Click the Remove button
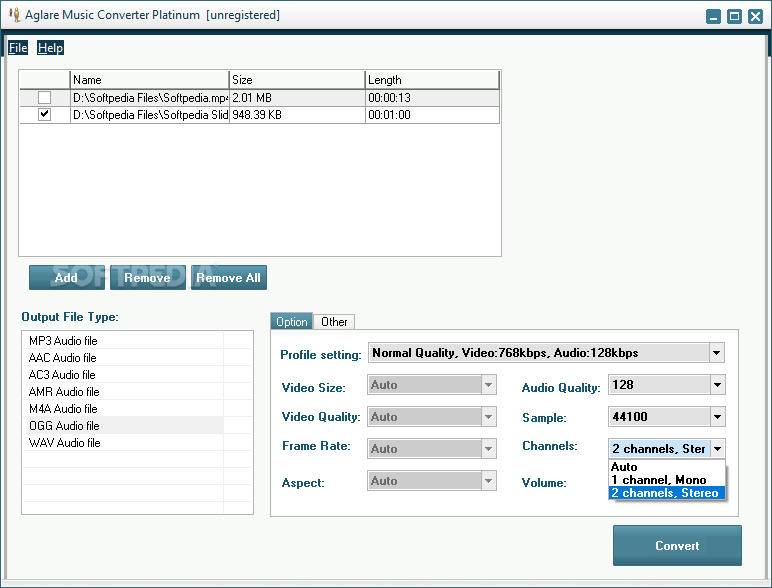The height and width of the screenshot is (588, 772). pyautogui.click(x=148, y=278)
